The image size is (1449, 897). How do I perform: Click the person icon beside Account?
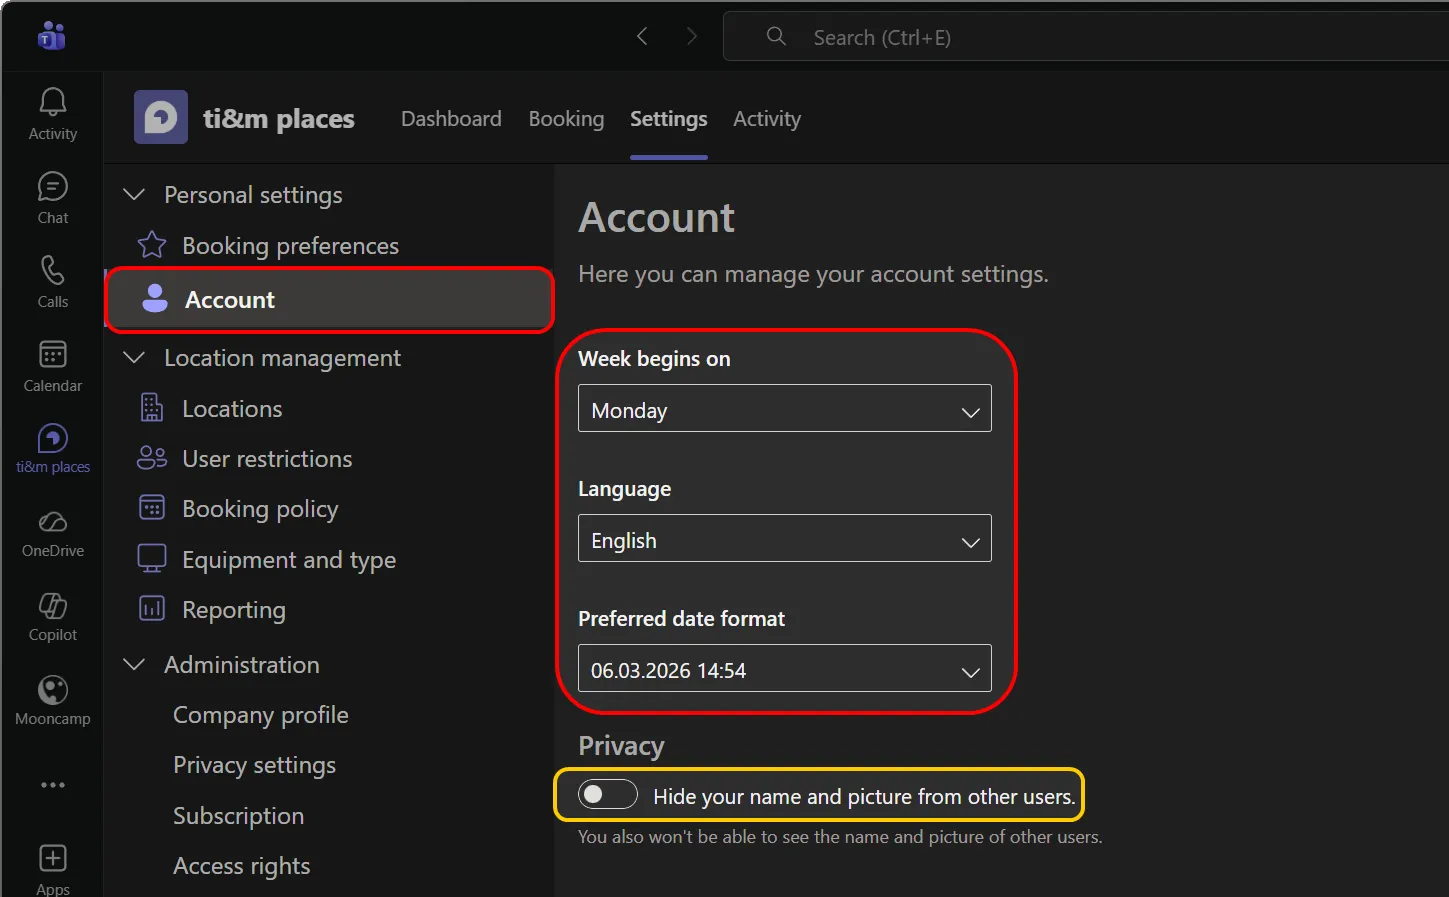(155, 299)
